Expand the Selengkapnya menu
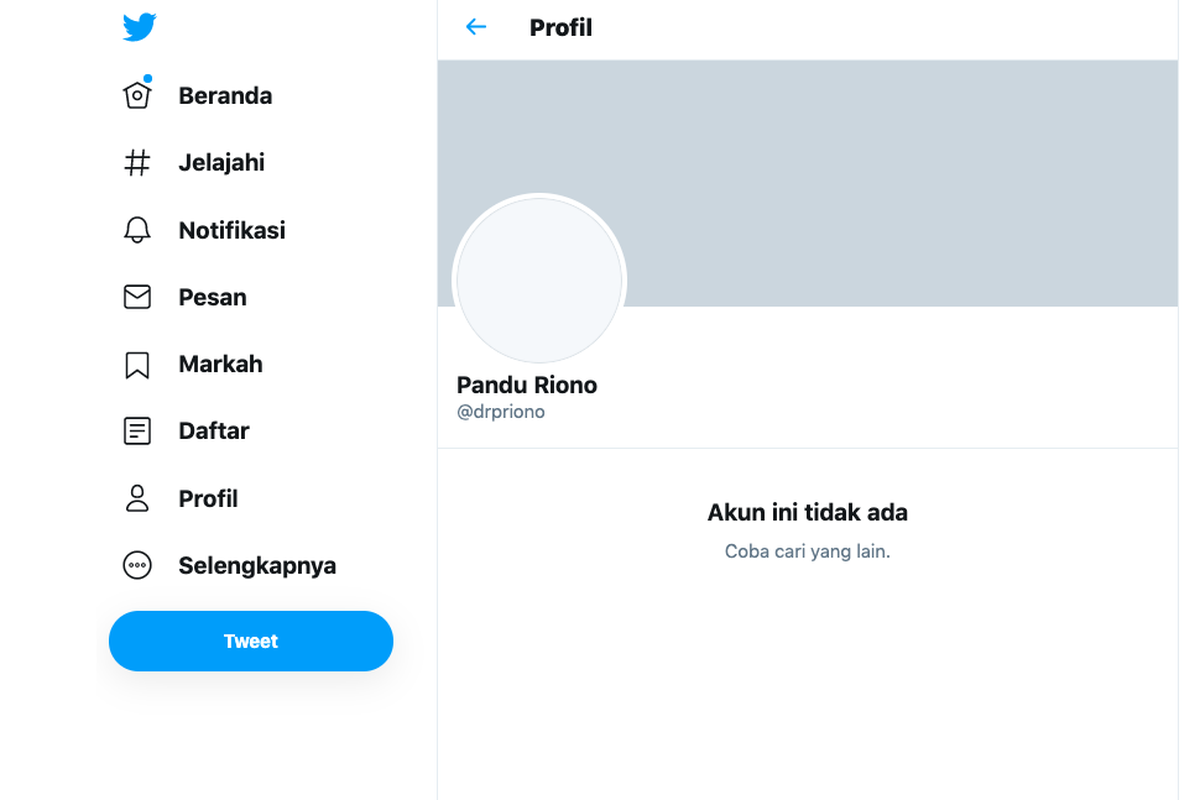The height and width of the screenshot is (800, 1200). coord(257,566)
